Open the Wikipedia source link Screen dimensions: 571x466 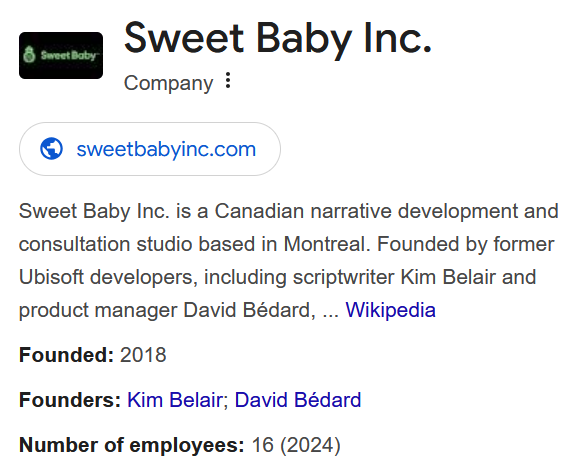point(390,310)
